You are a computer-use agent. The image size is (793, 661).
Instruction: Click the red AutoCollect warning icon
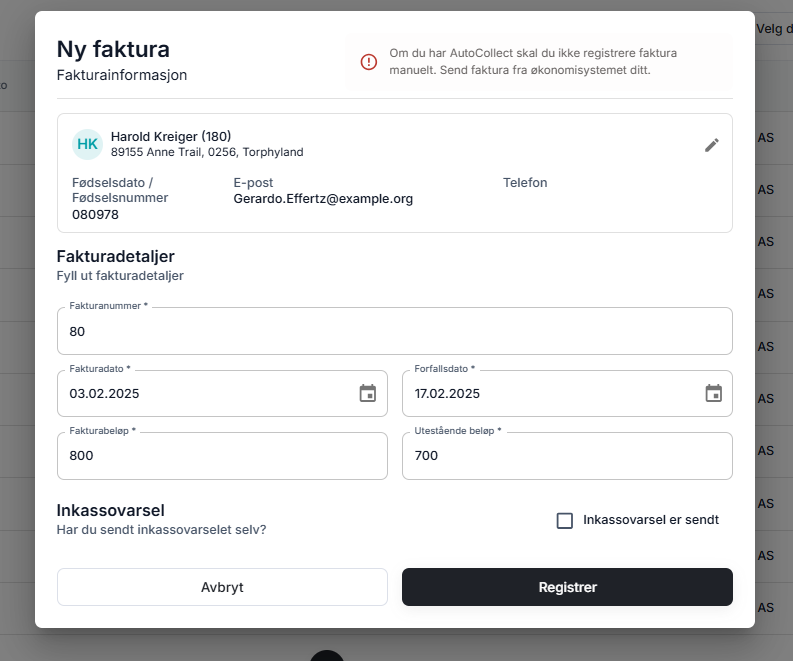pyautogui.click(x=369, y=62)
